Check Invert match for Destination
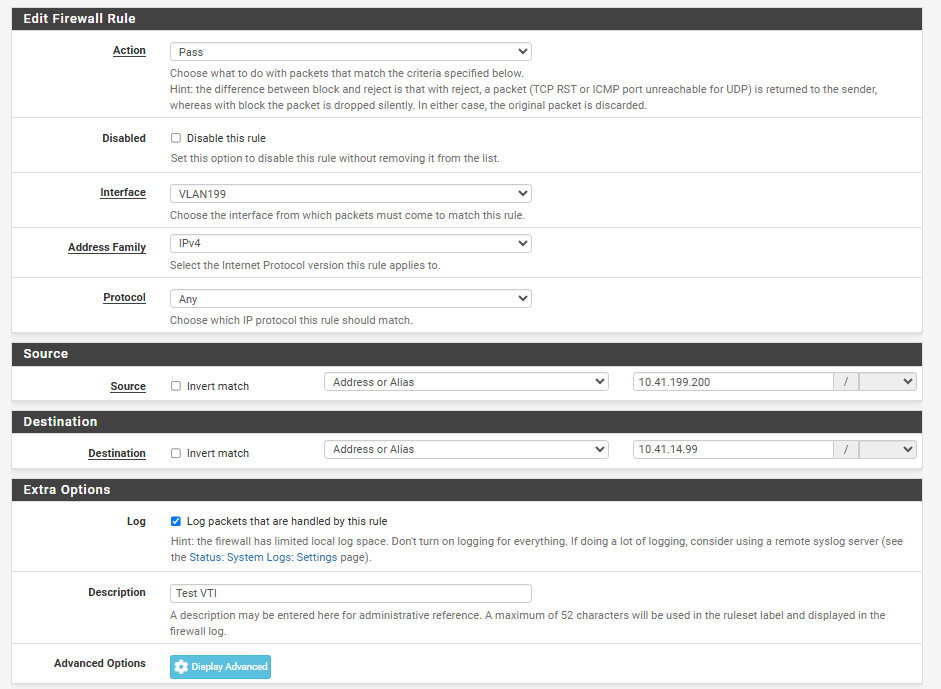The width and height of the screenshot is (941, 689). 176,453
